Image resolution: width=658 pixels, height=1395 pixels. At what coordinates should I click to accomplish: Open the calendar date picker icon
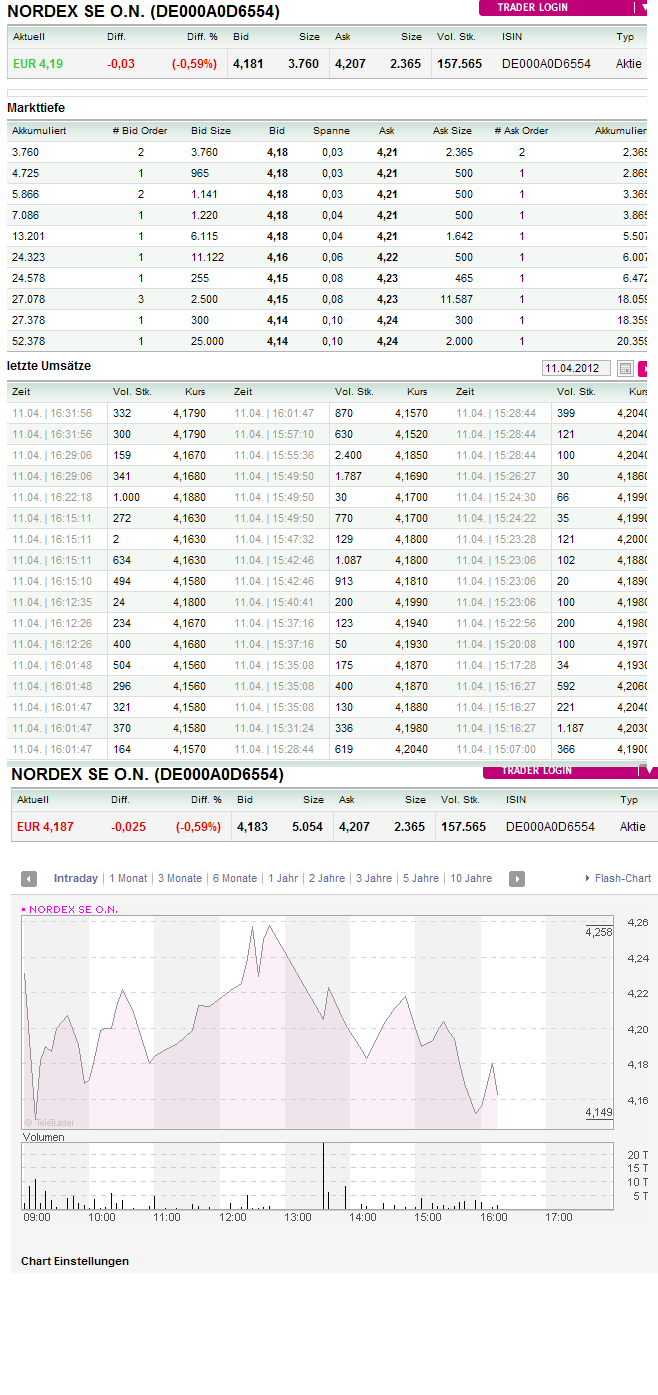[625, 368]
